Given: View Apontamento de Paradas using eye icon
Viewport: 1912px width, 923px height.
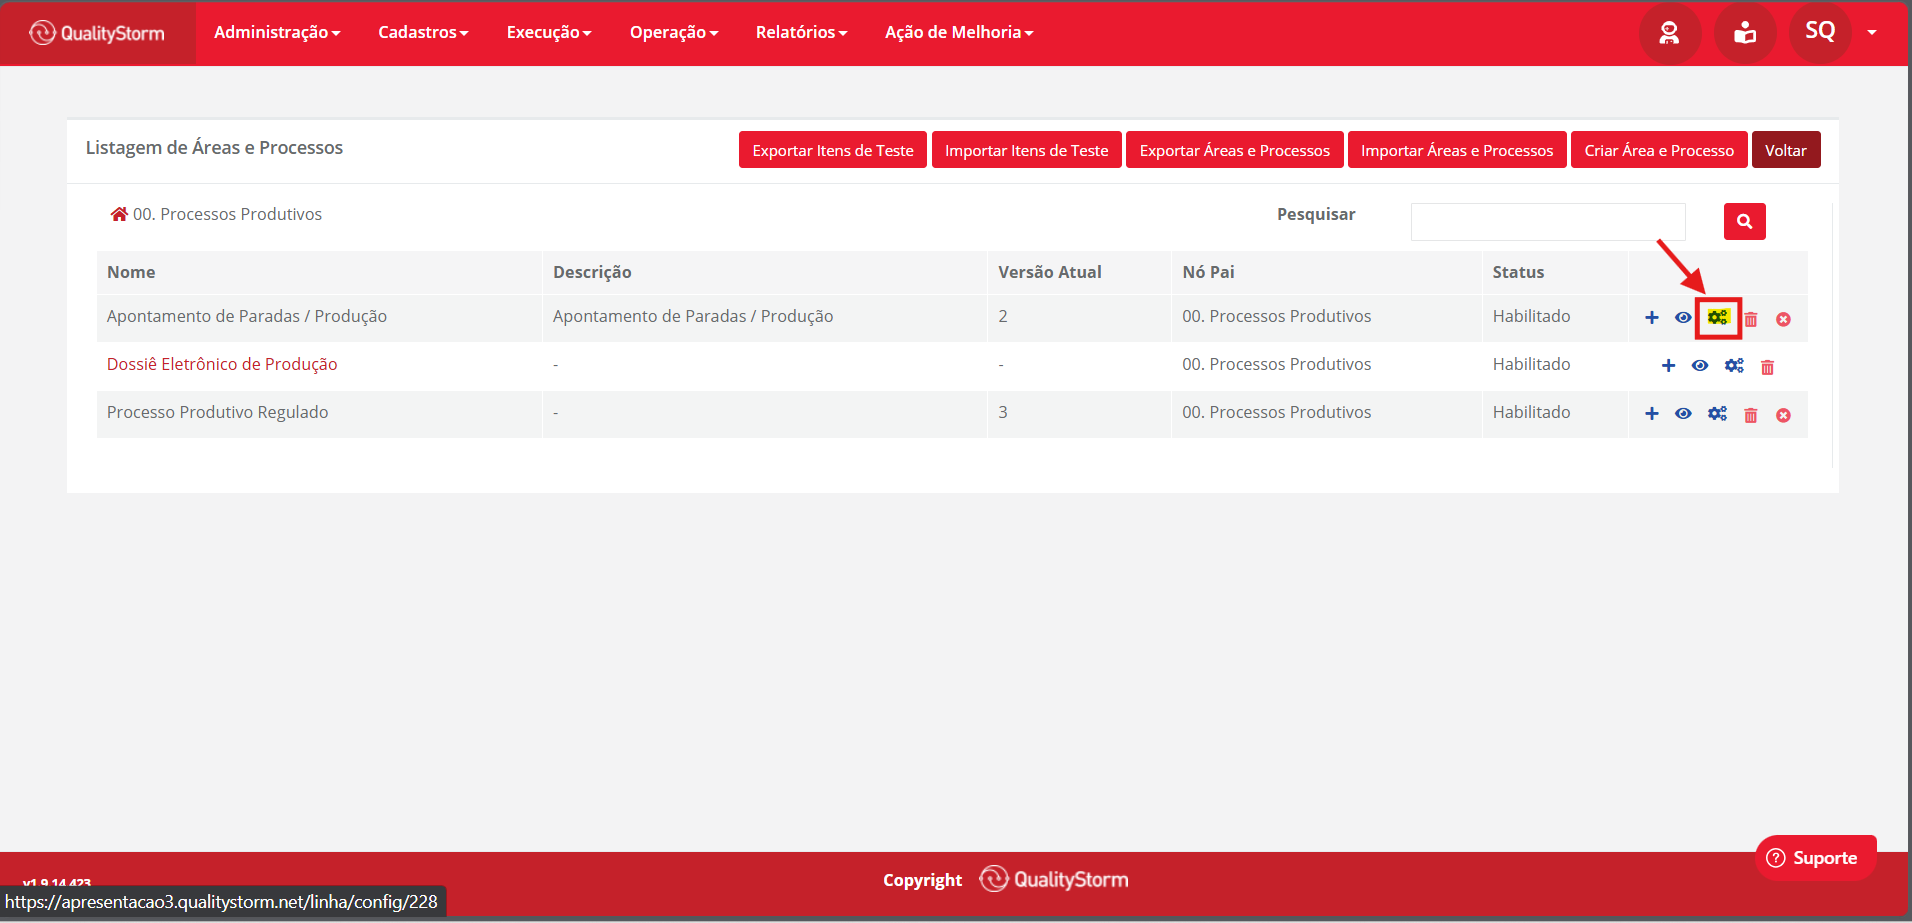Looking at the screenshot, I should pyautogui.click(x=1683, y=318).
